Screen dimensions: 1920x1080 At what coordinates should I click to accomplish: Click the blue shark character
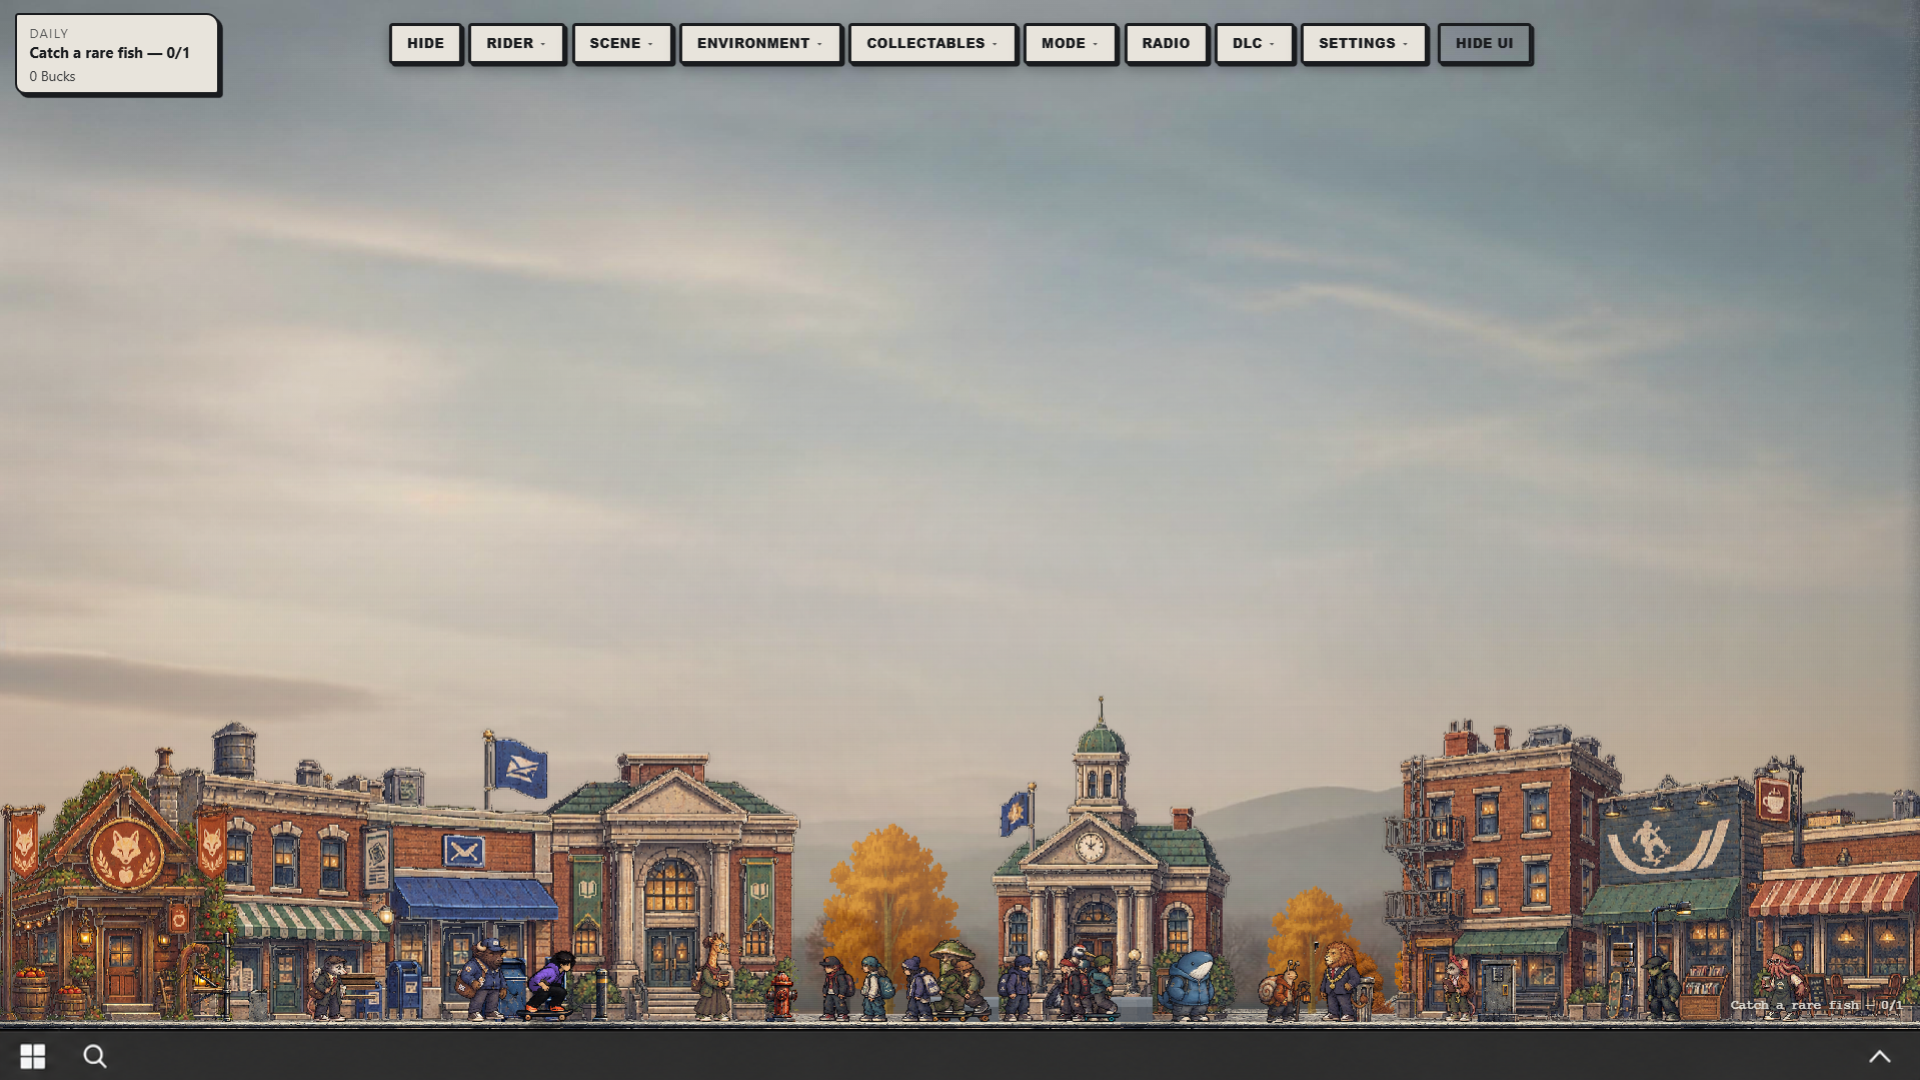(1190, 985)
